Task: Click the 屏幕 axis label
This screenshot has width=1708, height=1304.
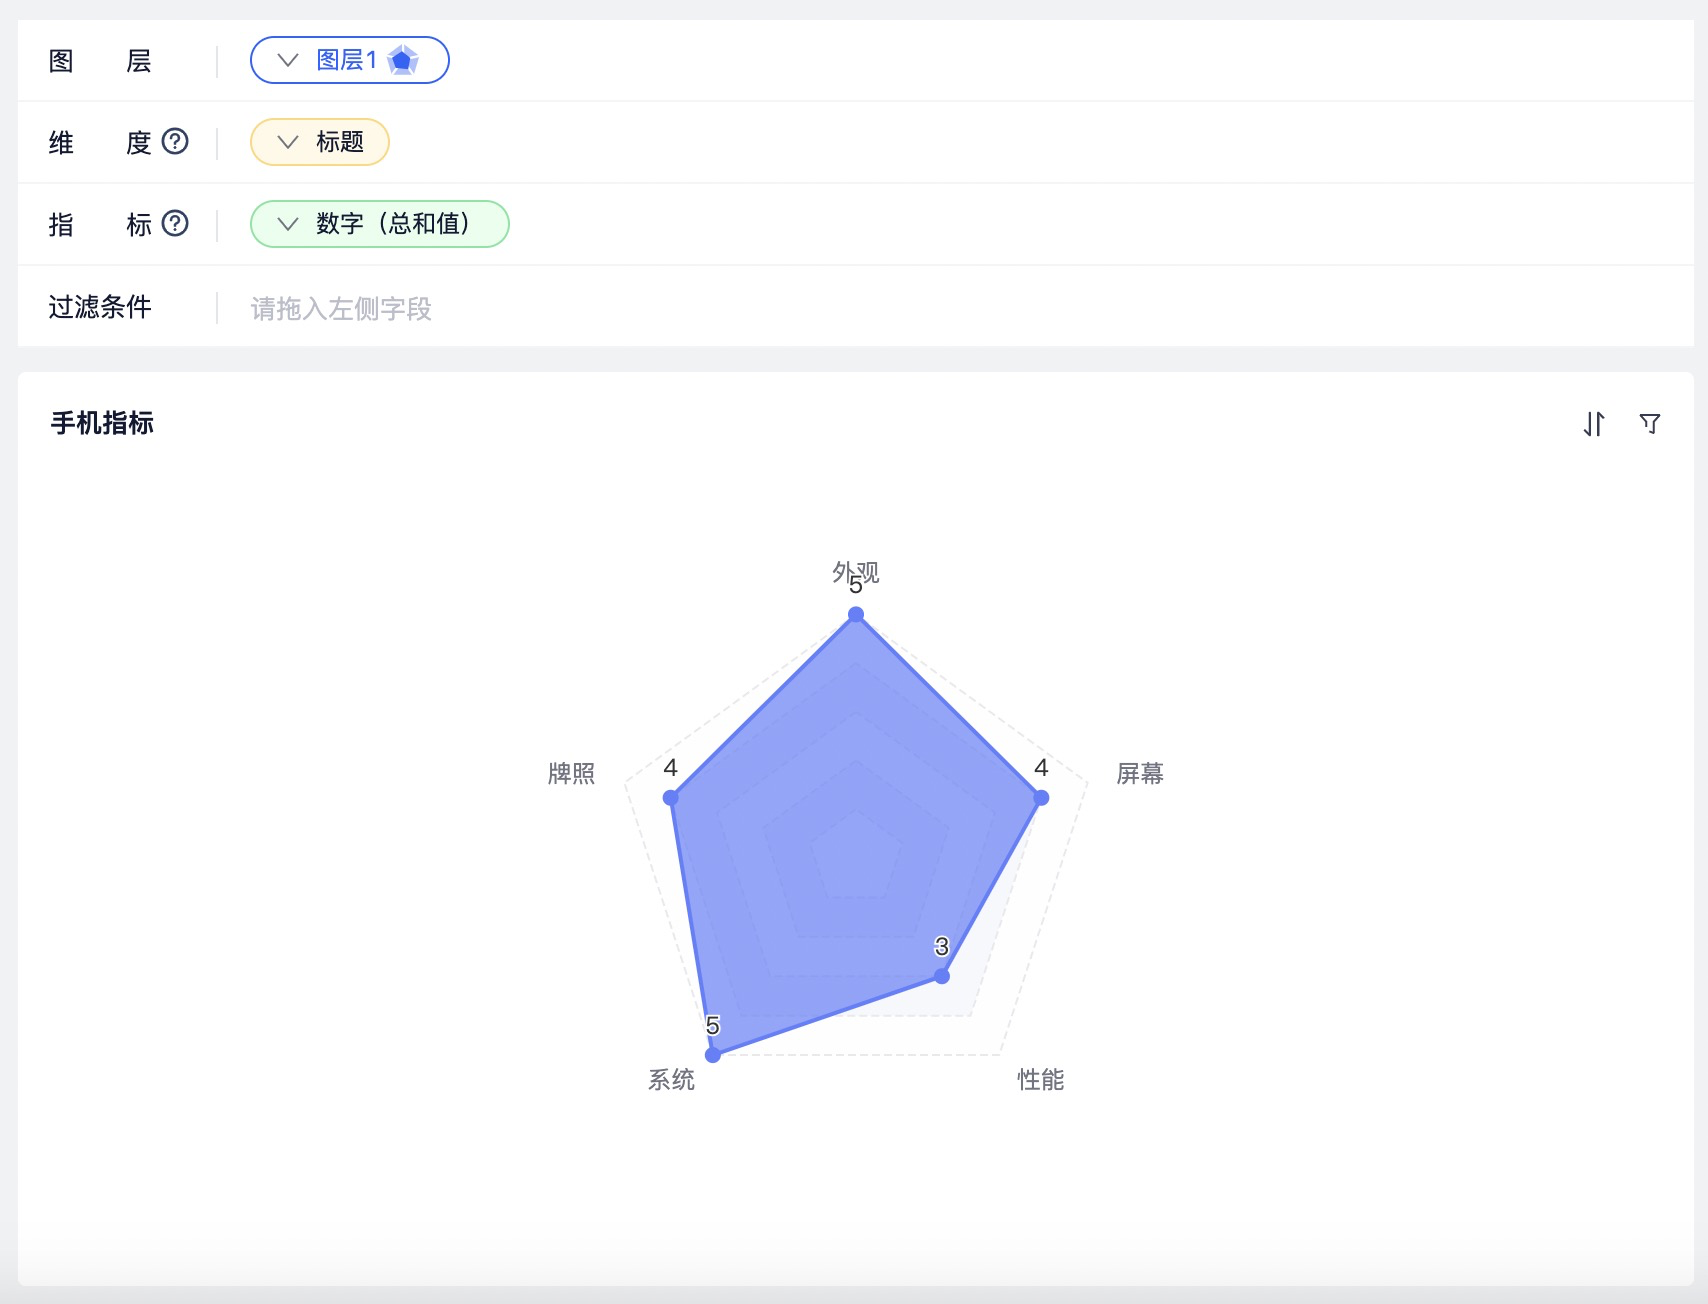Action: pos(1140,773)
